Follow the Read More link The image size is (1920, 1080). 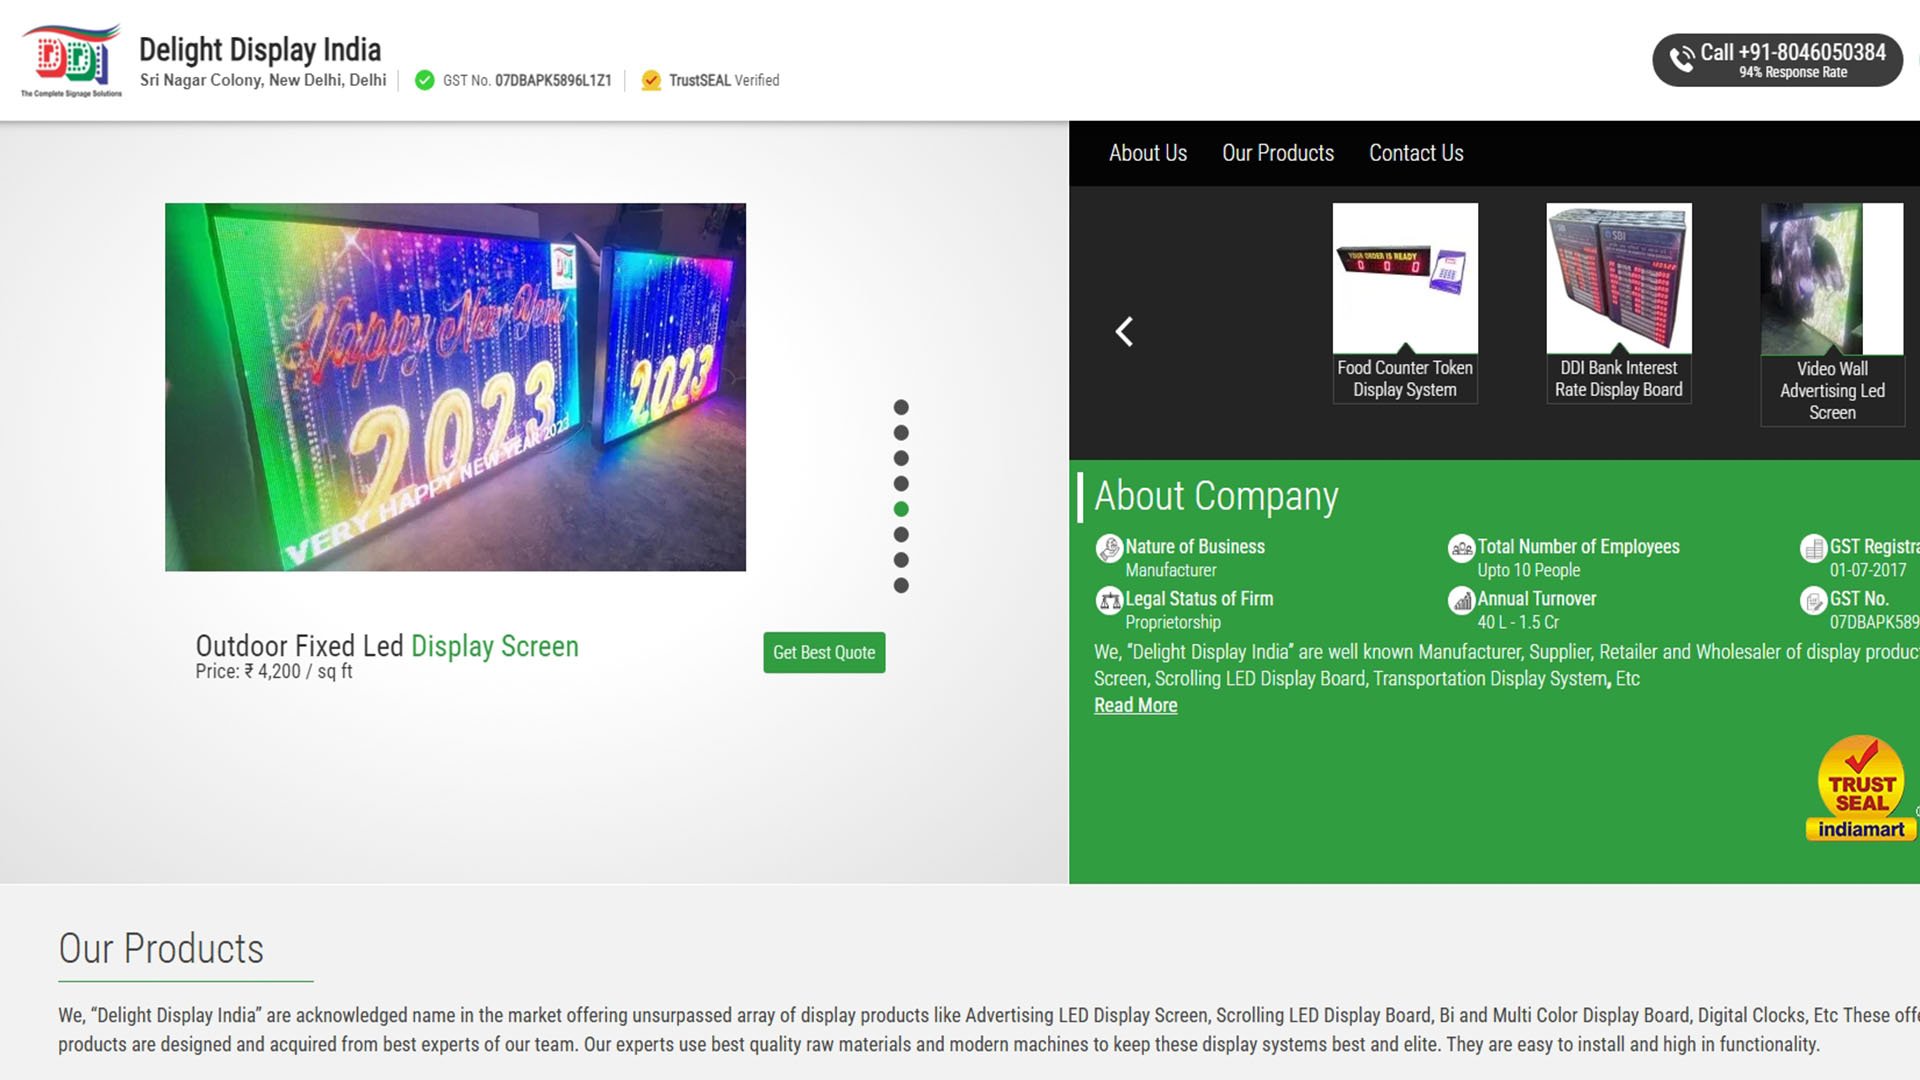pyautogui.click(x=1135, y=705)
